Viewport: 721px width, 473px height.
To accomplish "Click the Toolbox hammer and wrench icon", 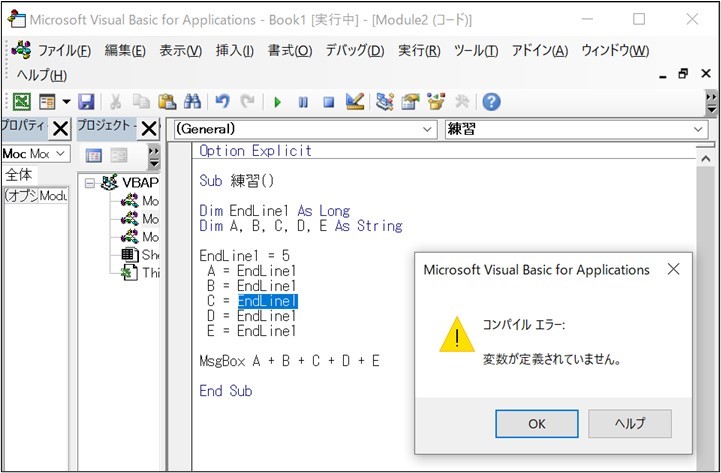I will (x=461, y=102).
